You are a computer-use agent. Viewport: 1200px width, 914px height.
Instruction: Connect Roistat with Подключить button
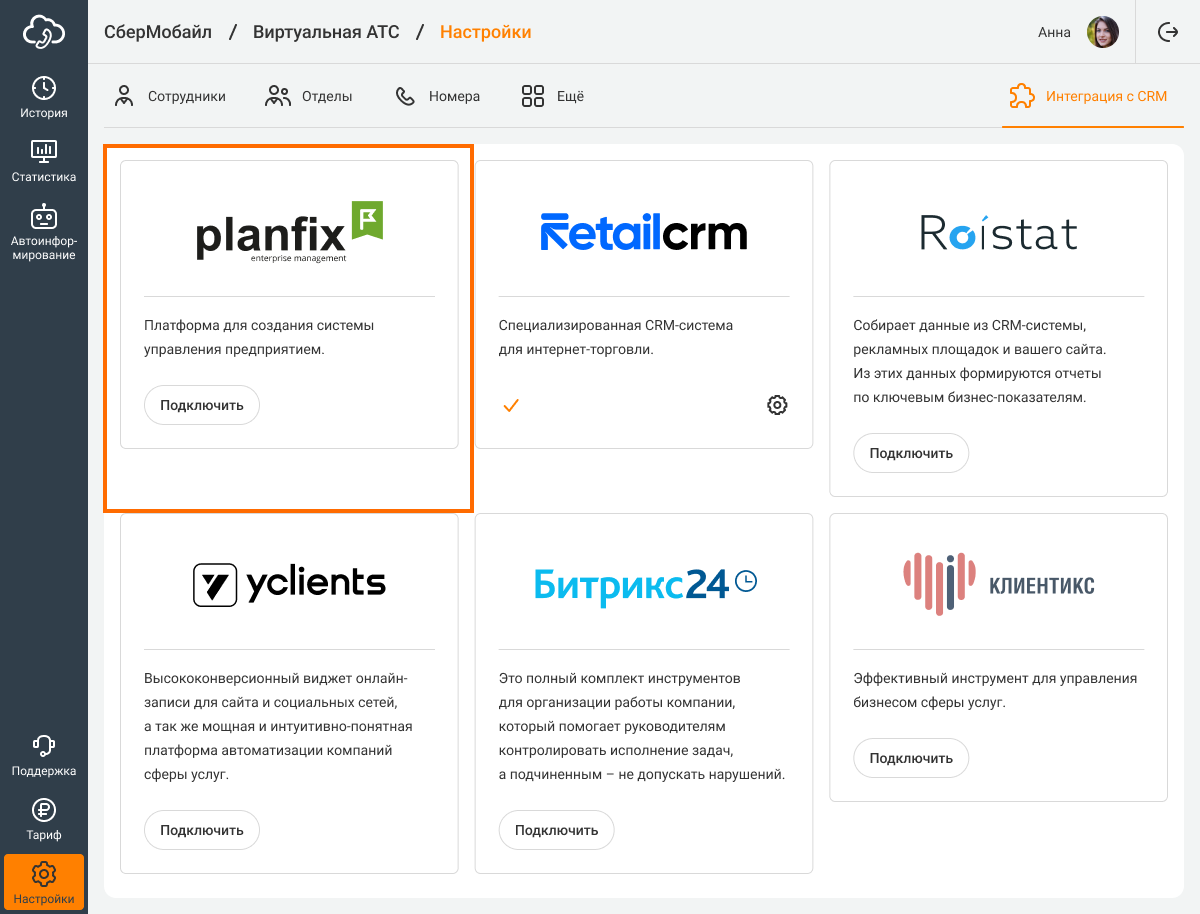tap(911, 453)
